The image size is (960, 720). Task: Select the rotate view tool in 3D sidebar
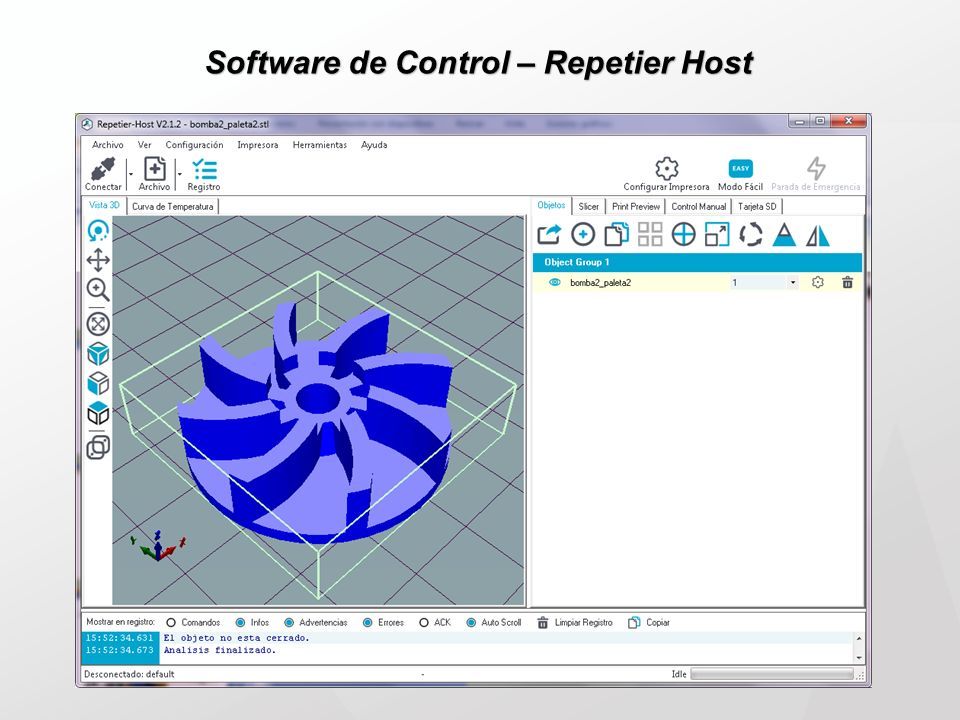tap(98, 231)
